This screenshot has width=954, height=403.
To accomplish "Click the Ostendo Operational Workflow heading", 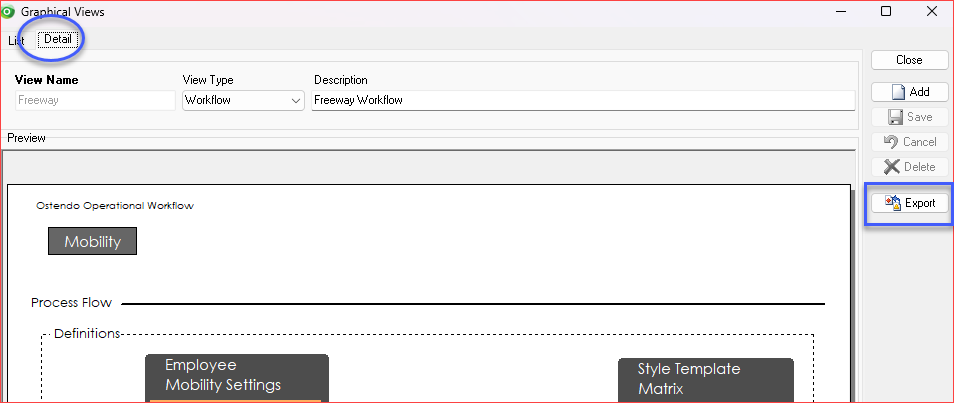I will coord(115,206).
